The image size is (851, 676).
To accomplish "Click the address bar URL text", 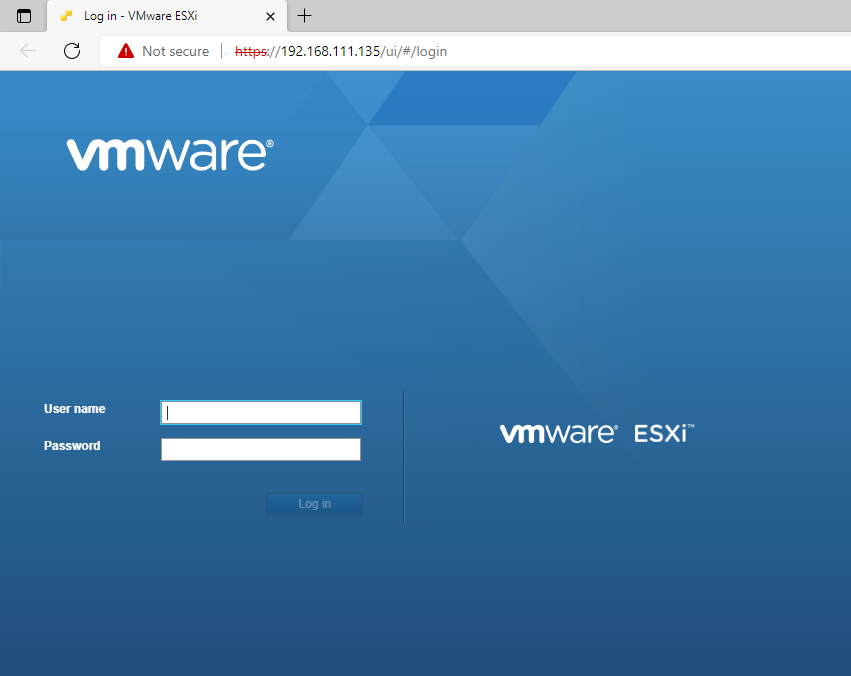I will (341, 51).
